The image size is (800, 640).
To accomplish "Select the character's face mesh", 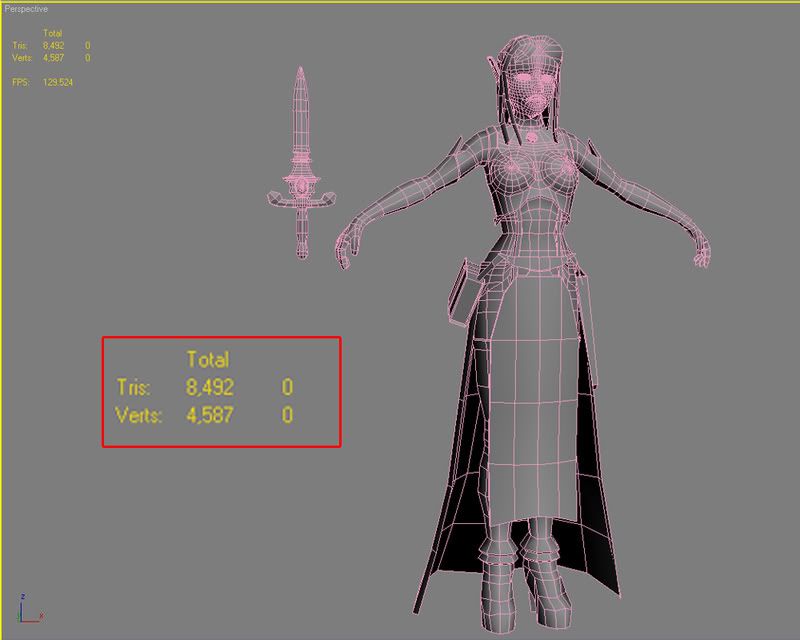I will pyautogui.click(x=530, y=86).
